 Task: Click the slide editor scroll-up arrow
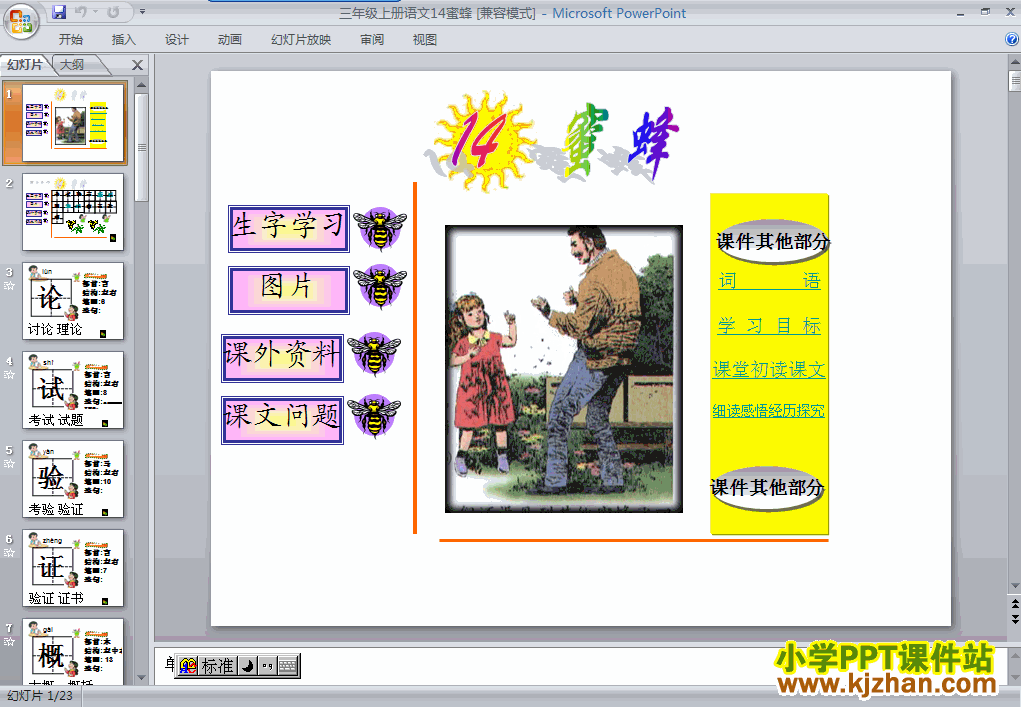pyautogui.click(x=1014, y=62)
